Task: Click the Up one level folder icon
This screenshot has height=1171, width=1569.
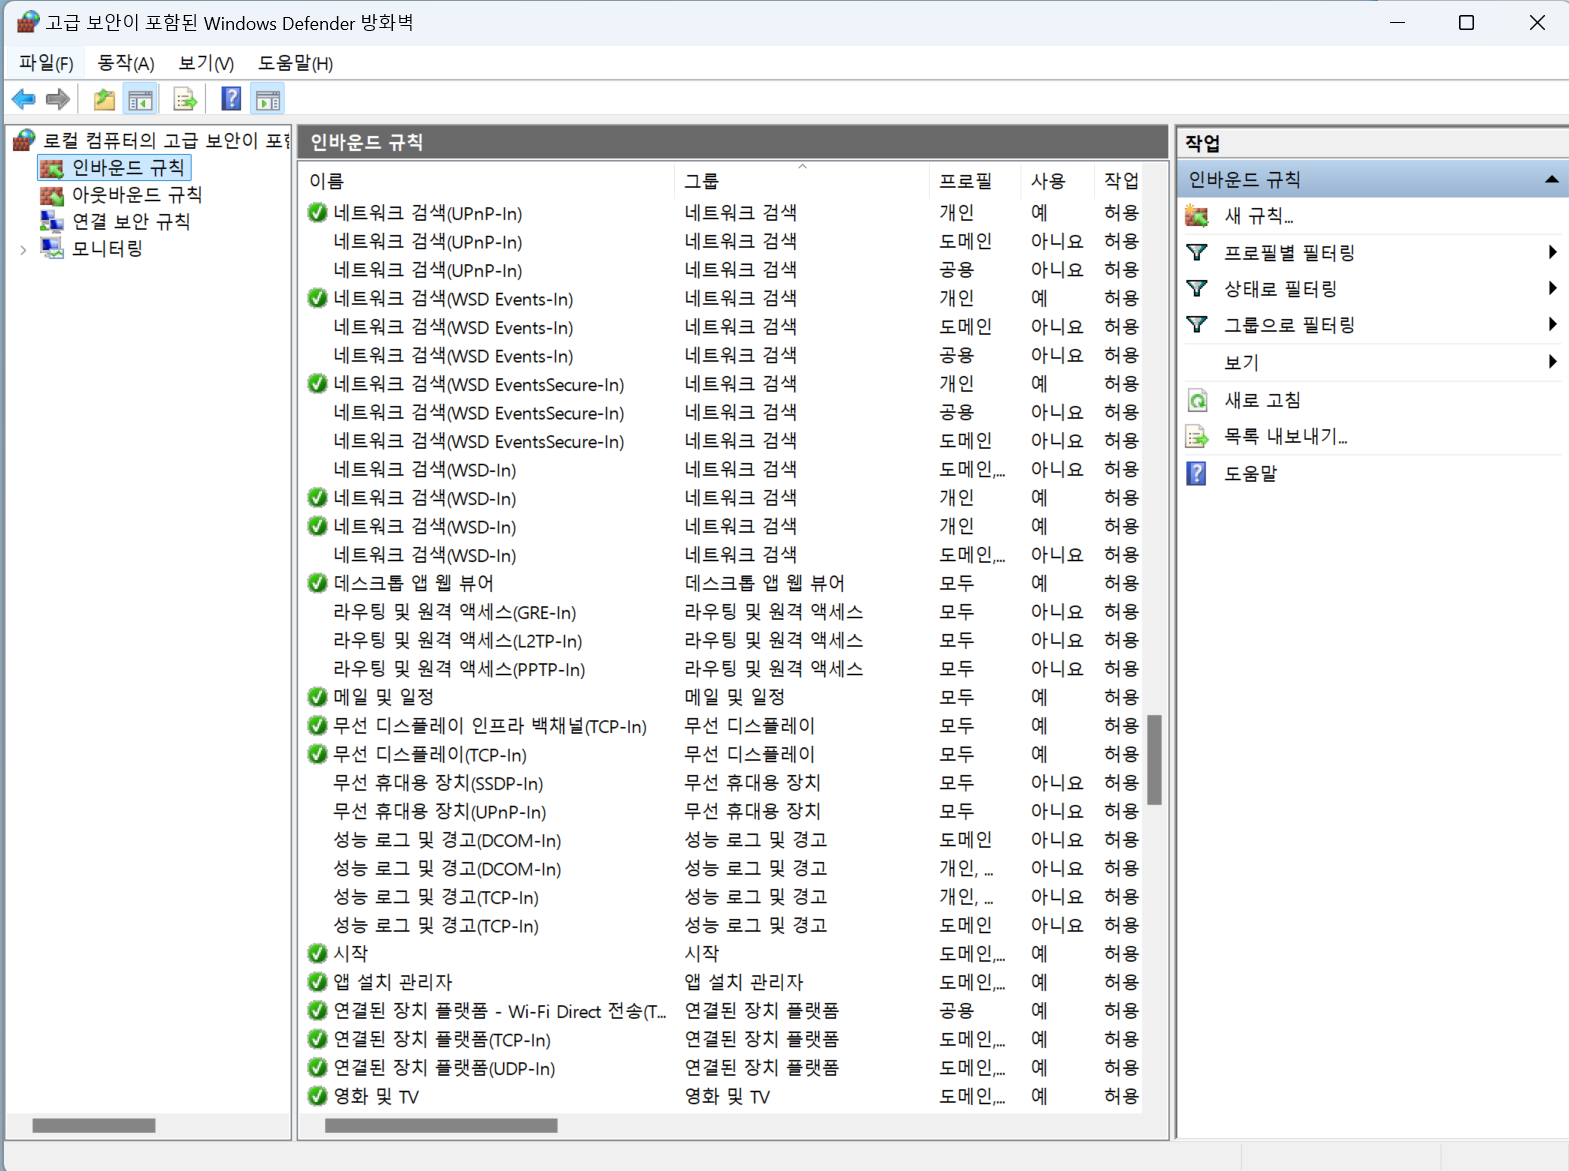Action: pos(104,99)
